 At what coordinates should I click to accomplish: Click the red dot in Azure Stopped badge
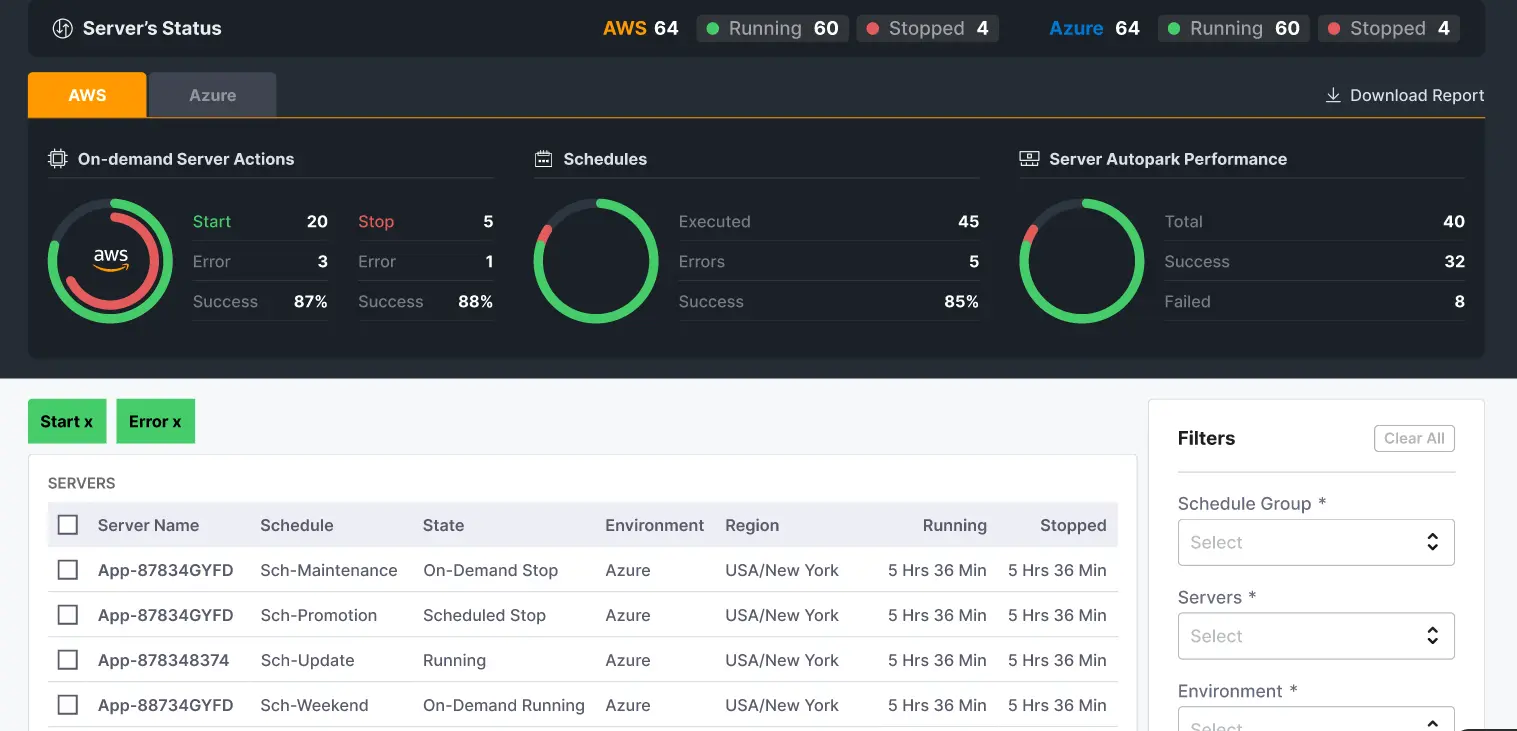pos(1334,29)
